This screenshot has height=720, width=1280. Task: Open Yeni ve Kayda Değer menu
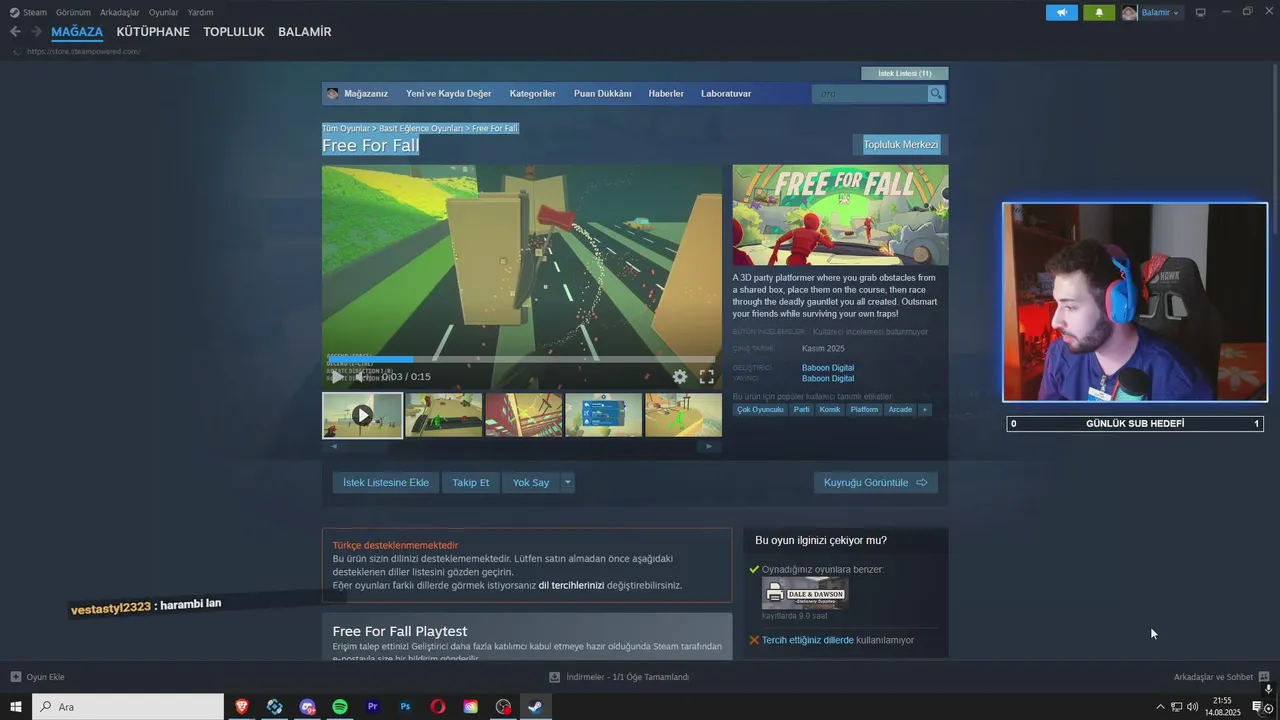449,94
